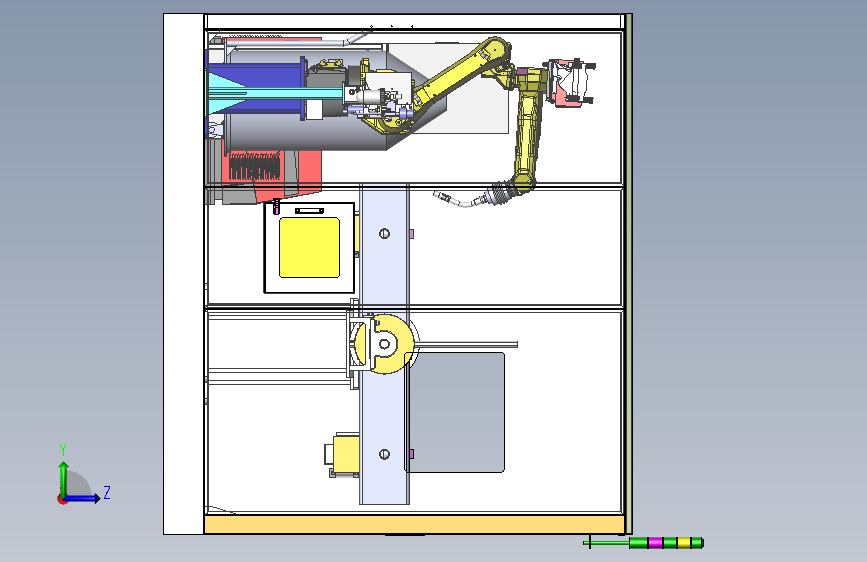Image resolution: width=867 pixels, height=562 pixels.
Task: Select the upper bolt hole on lavender beam
Action: 384,233
